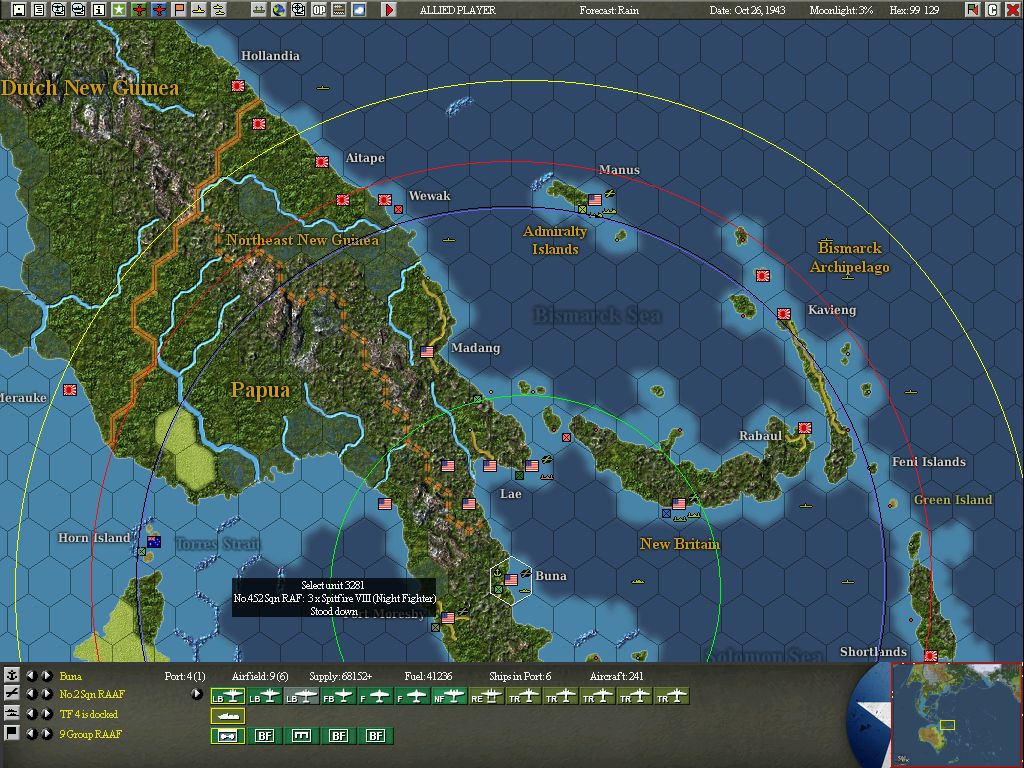Click the anchor base icon in bottom panel
The width and height of the screenshot is (1024, 768).
tap(12, 675)
